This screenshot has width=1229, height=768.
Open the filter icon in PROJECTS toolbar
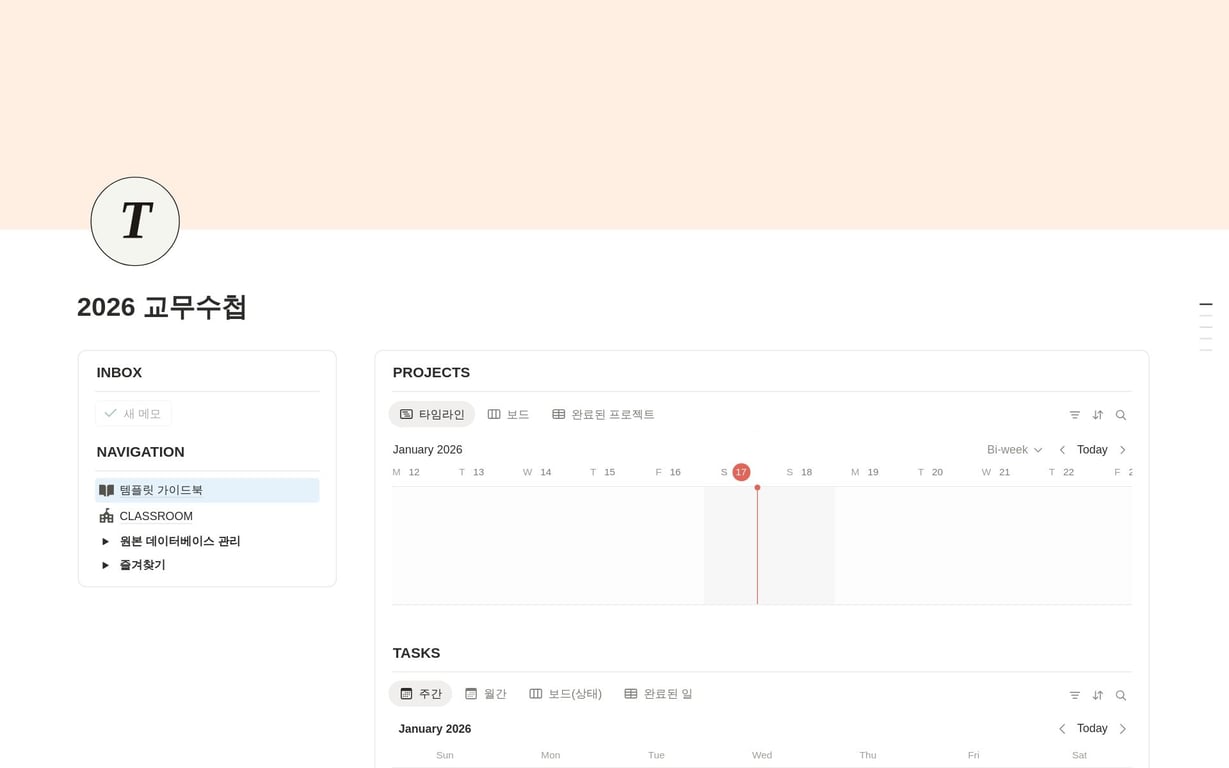1074,414
